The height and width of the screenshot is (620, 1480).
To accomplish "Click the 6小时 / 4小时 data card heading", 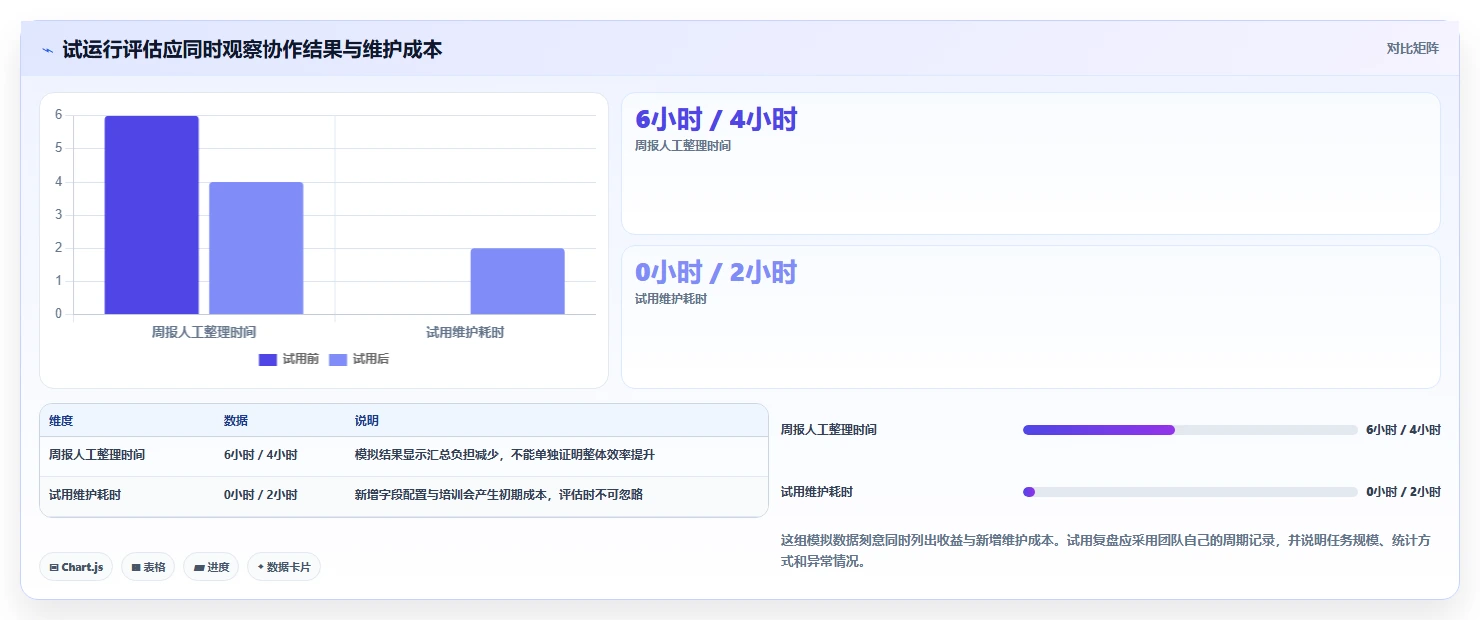I will [716, 120].
